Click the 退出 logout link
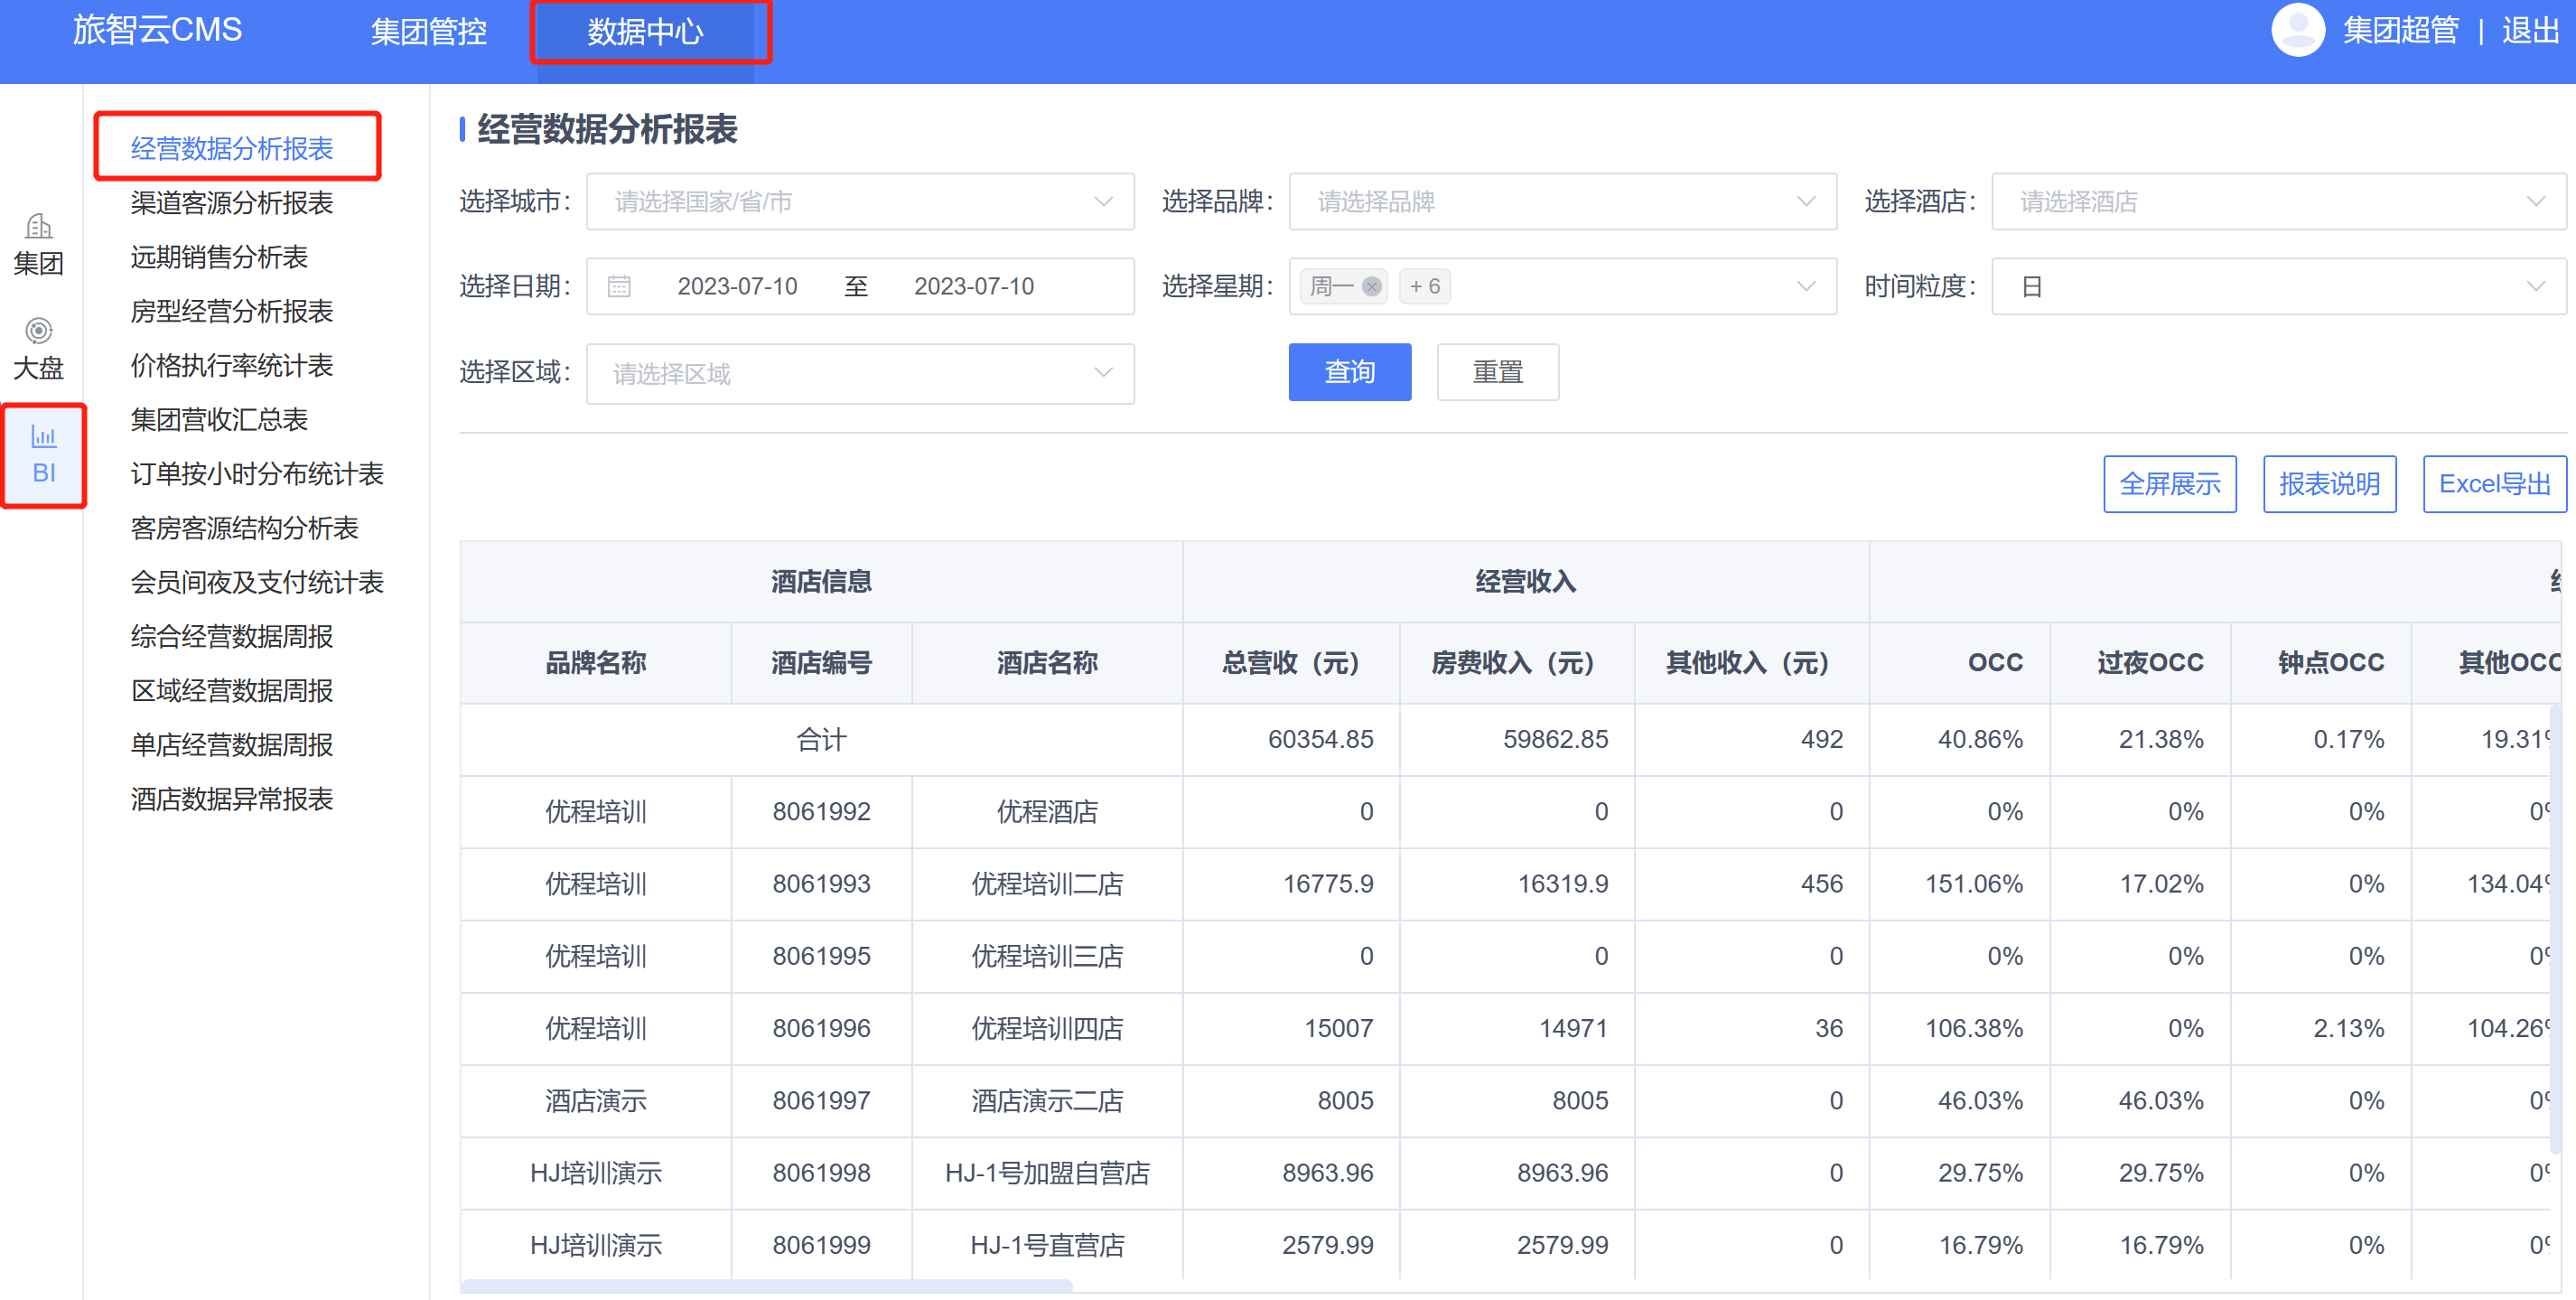 2529,31
